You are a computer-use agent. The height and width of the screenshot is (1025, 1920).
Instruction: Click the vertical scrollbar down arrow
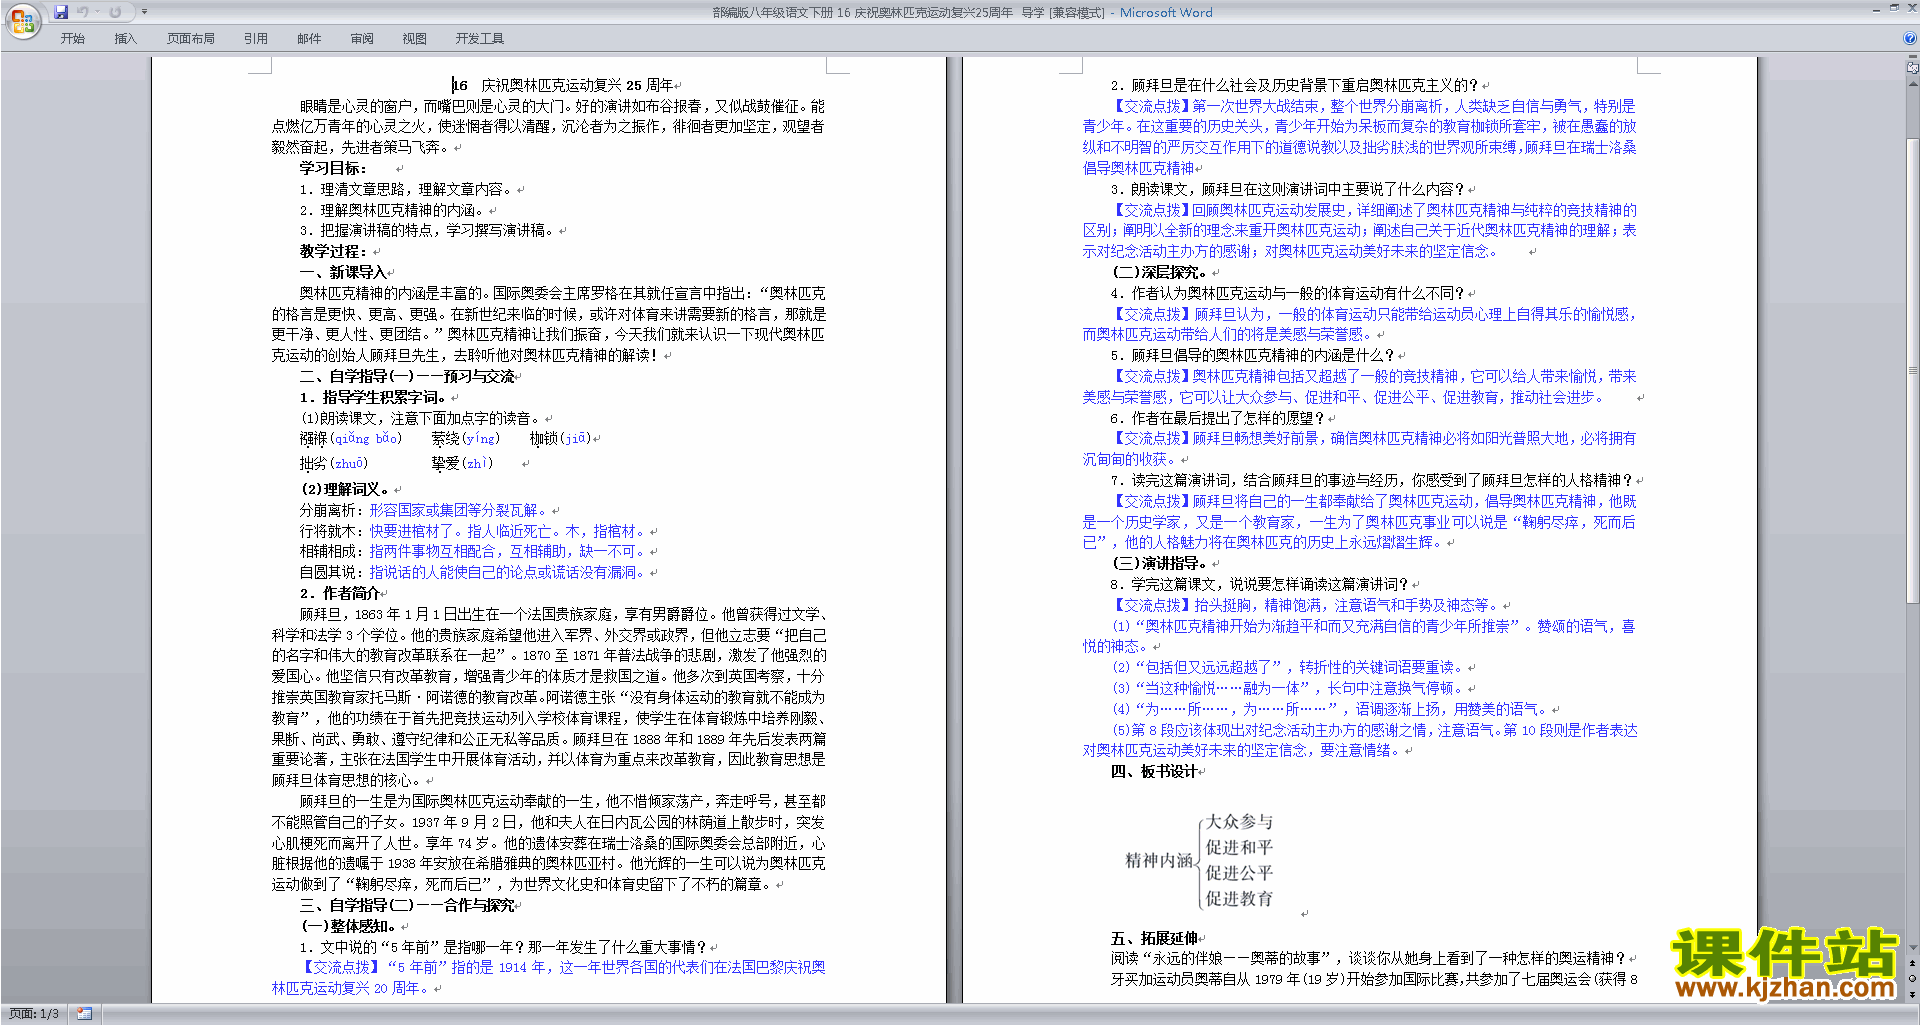click(1912, 948)
